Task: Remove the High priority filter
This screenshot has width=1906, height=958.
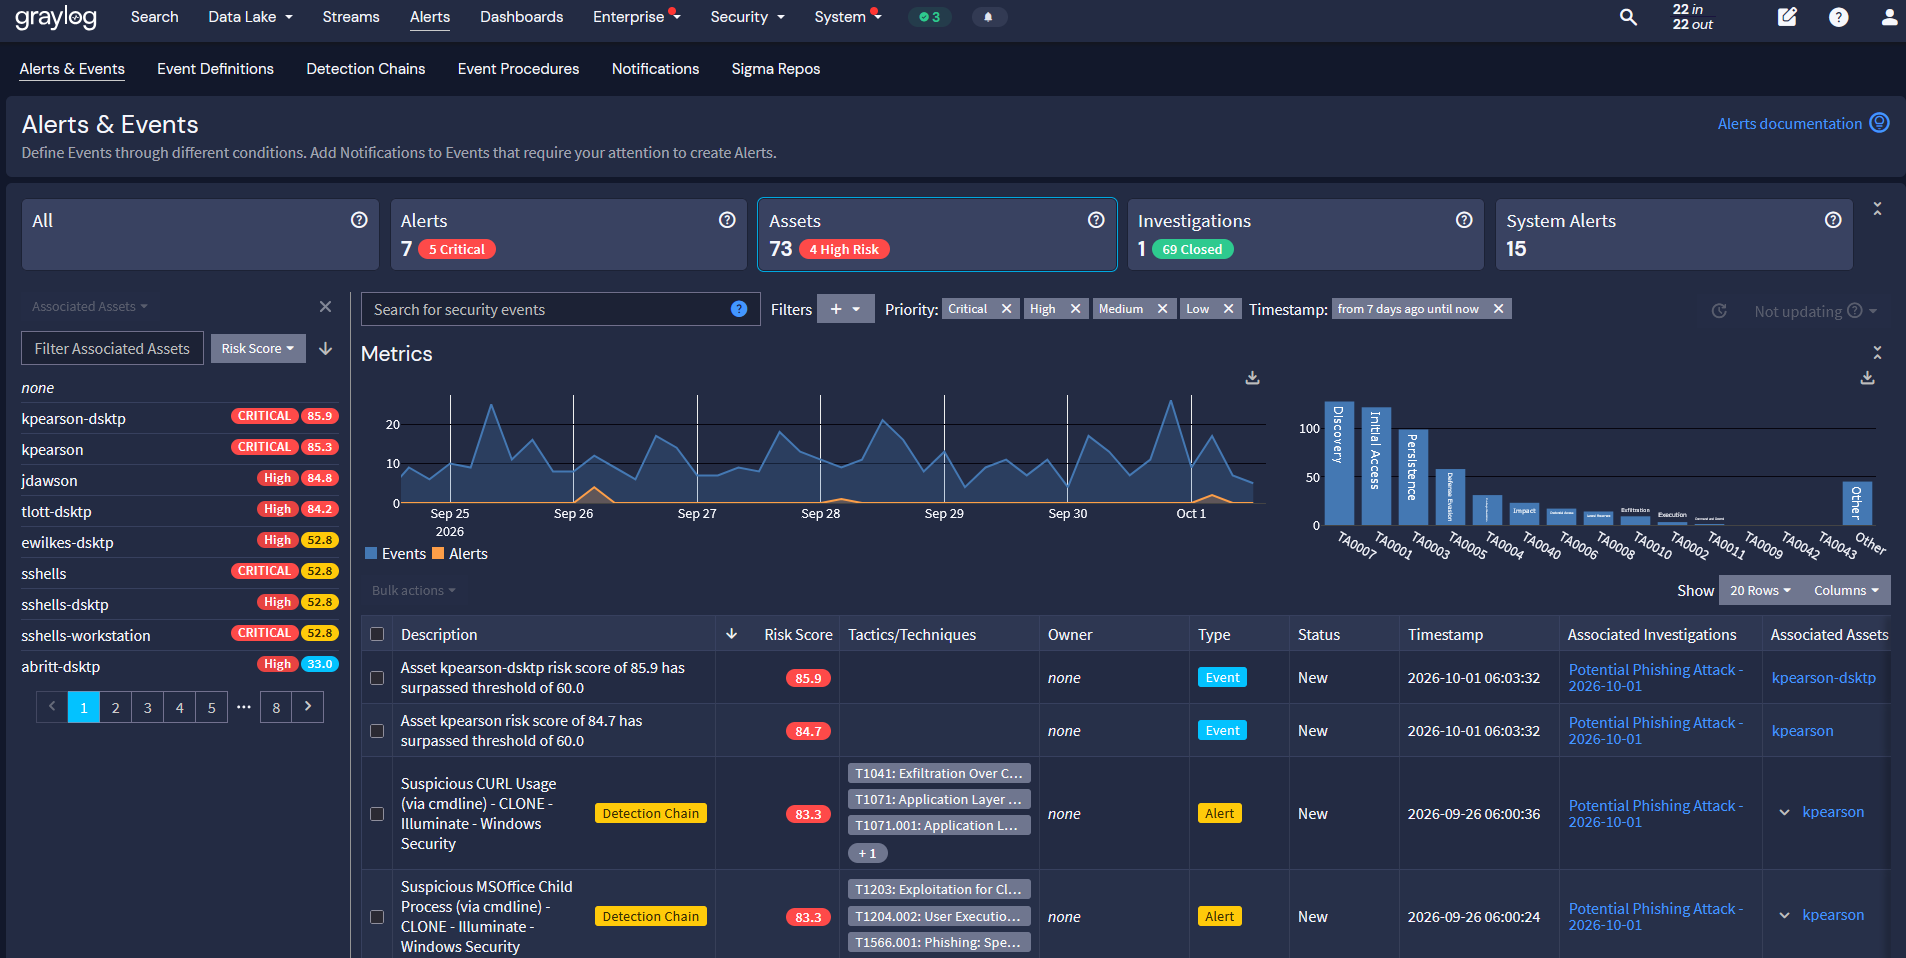Action: [1075, 309]
